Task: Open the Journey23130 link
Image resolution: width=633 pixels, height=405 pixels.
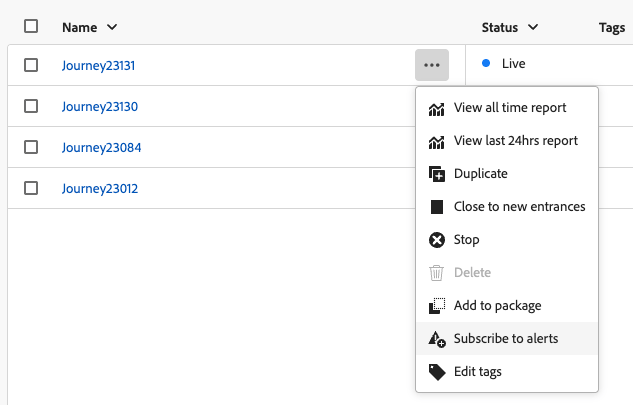Action: [x=99, y=106]
